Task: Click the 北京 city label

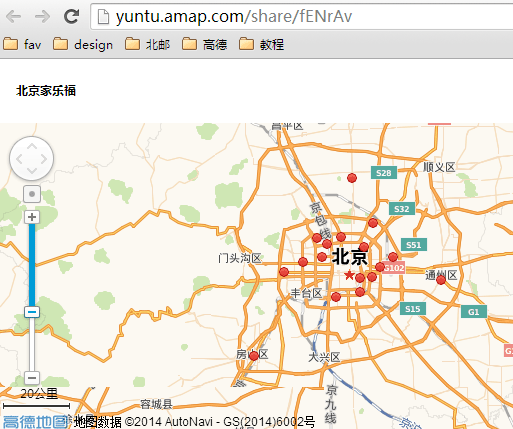Action: point(350,256)
